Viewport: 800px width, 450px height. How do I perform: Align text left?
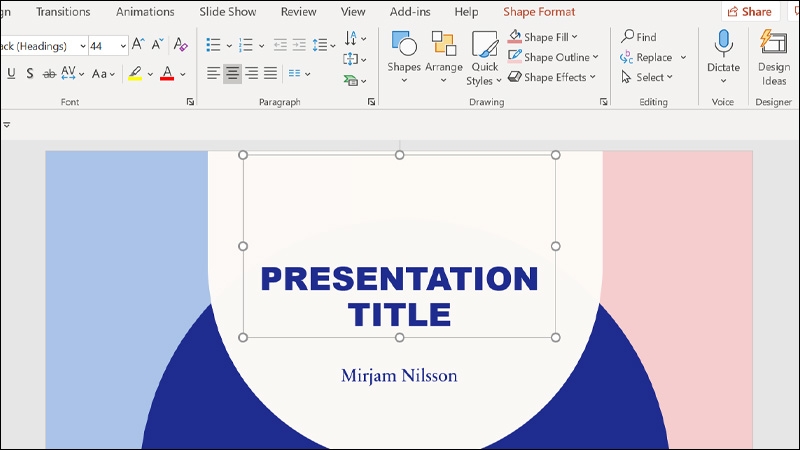pyautogui.click(x=213, y=74)
